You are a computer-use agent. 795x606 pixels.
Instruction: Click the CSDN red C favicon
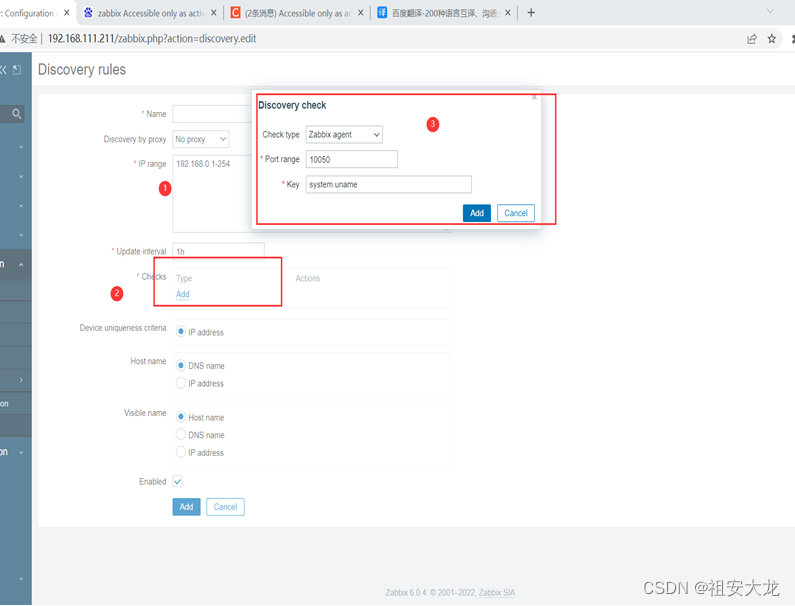[x=235, y=13]
